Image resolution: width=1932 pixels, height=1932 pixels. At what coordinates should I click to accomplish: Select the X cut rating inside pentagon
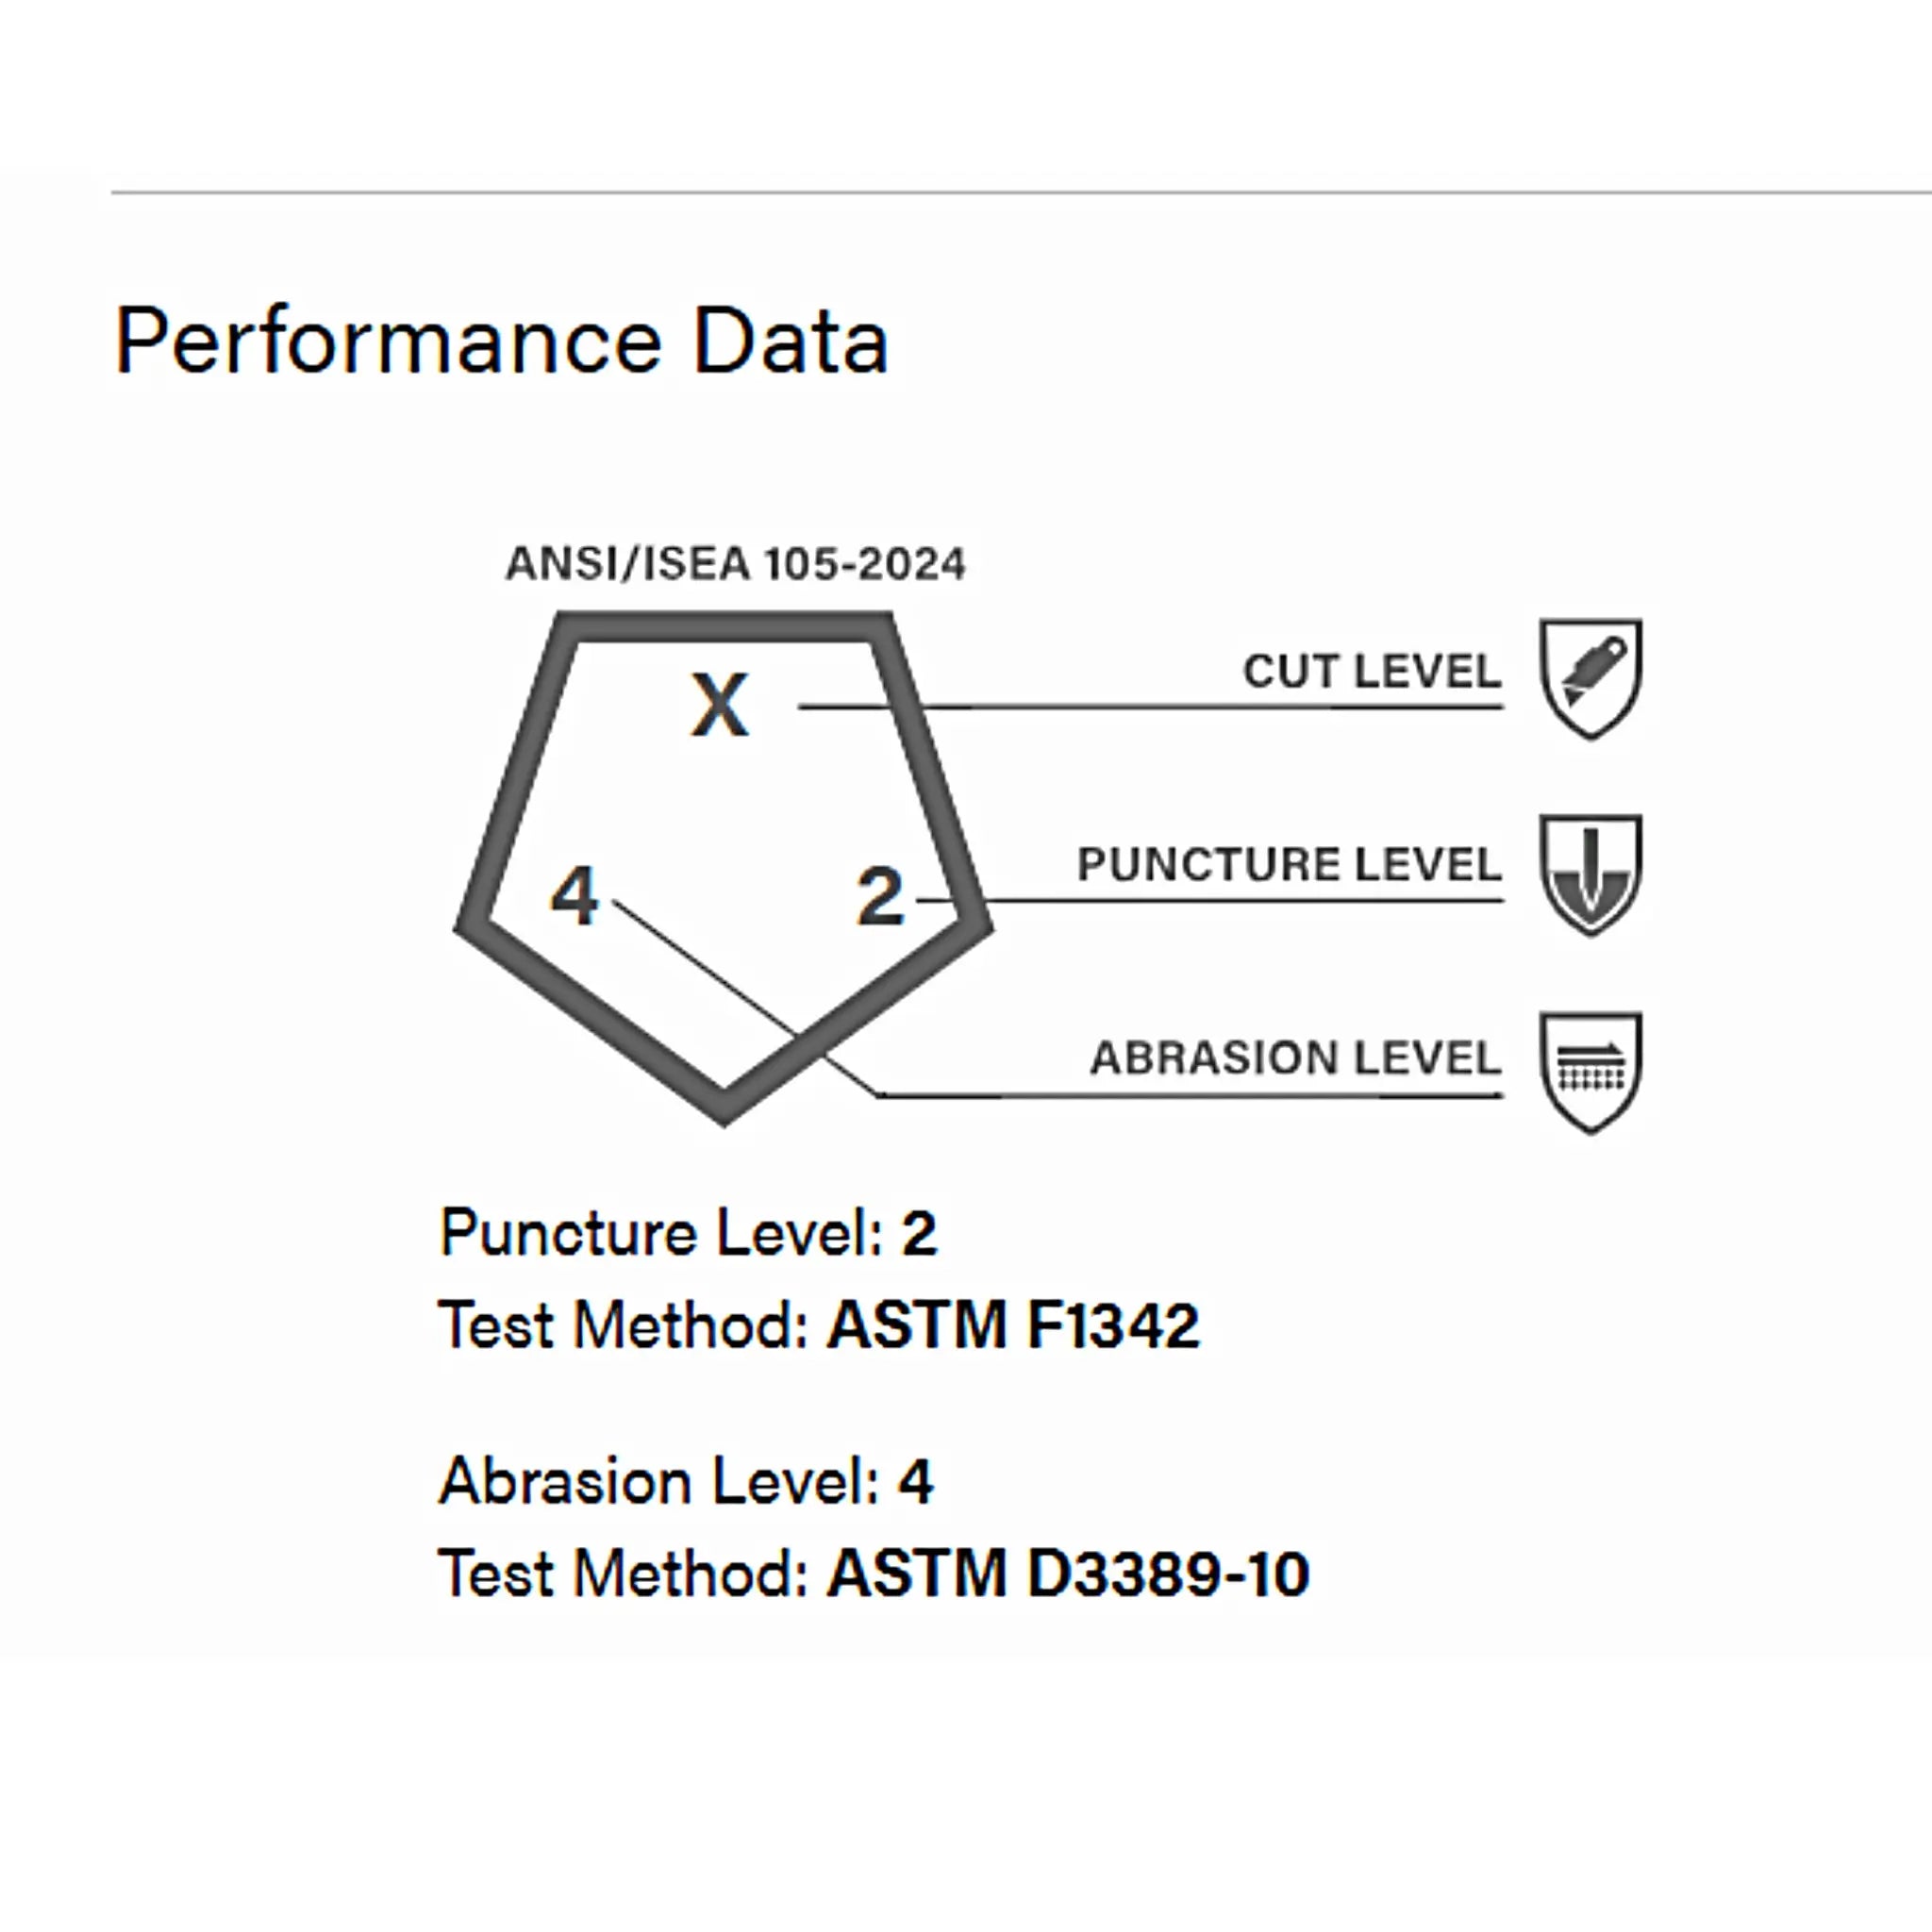coord(720,706)
